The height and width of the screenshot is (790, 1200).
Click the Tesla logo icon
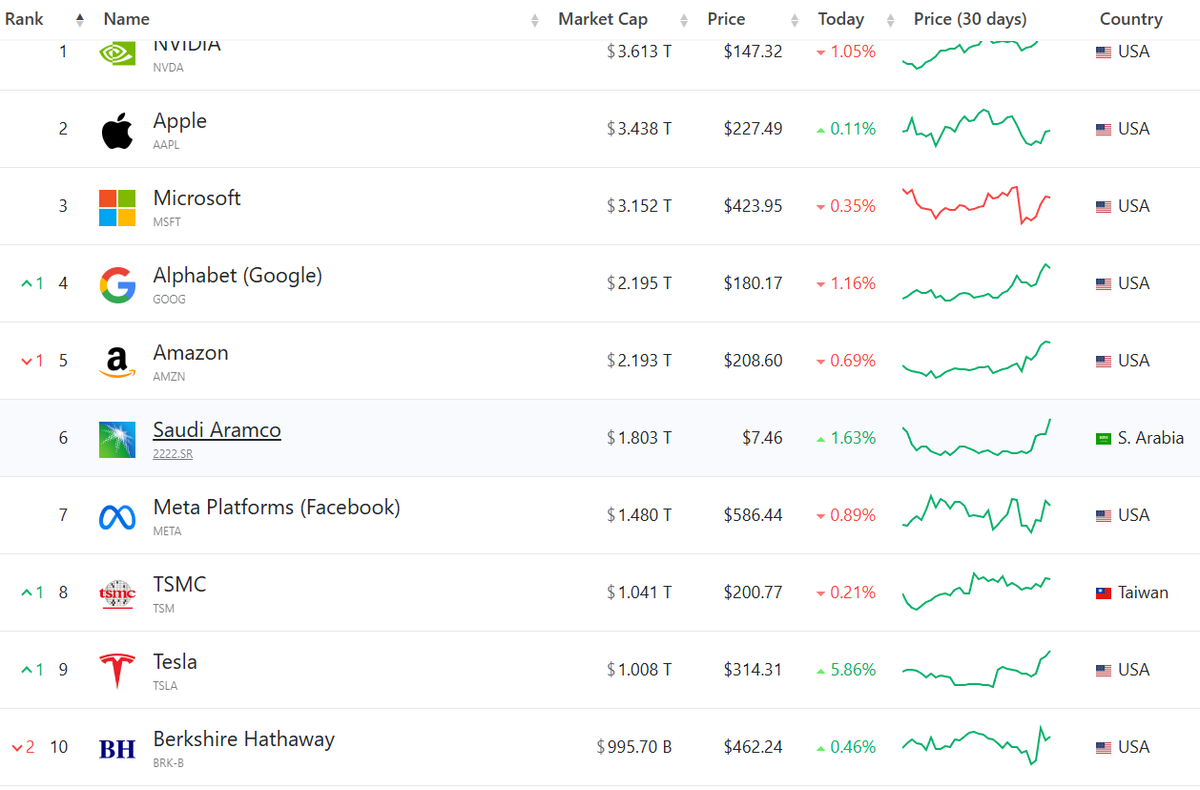[x=117, y=671]
